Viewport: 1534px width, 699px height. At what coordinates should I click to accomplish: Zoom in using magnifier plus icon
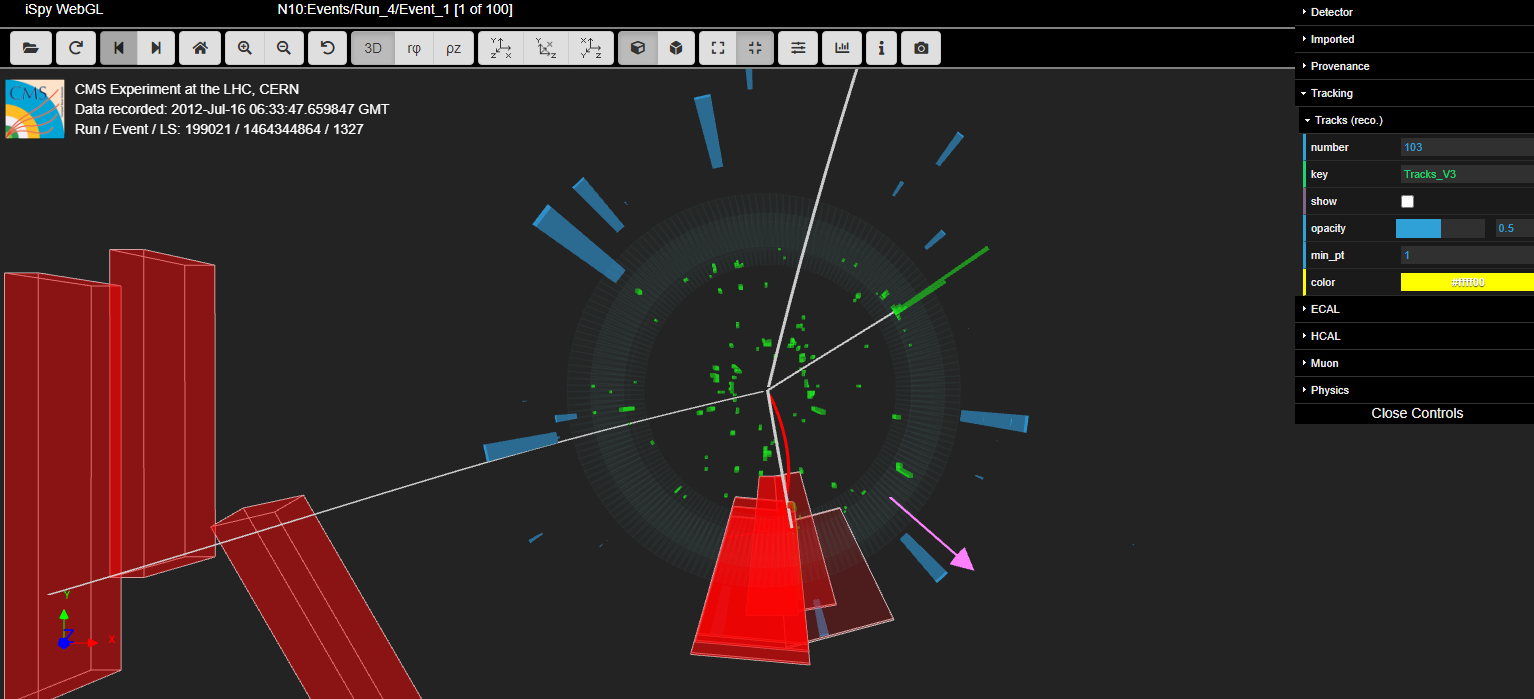pyautogui.click(x=245, y=48)
